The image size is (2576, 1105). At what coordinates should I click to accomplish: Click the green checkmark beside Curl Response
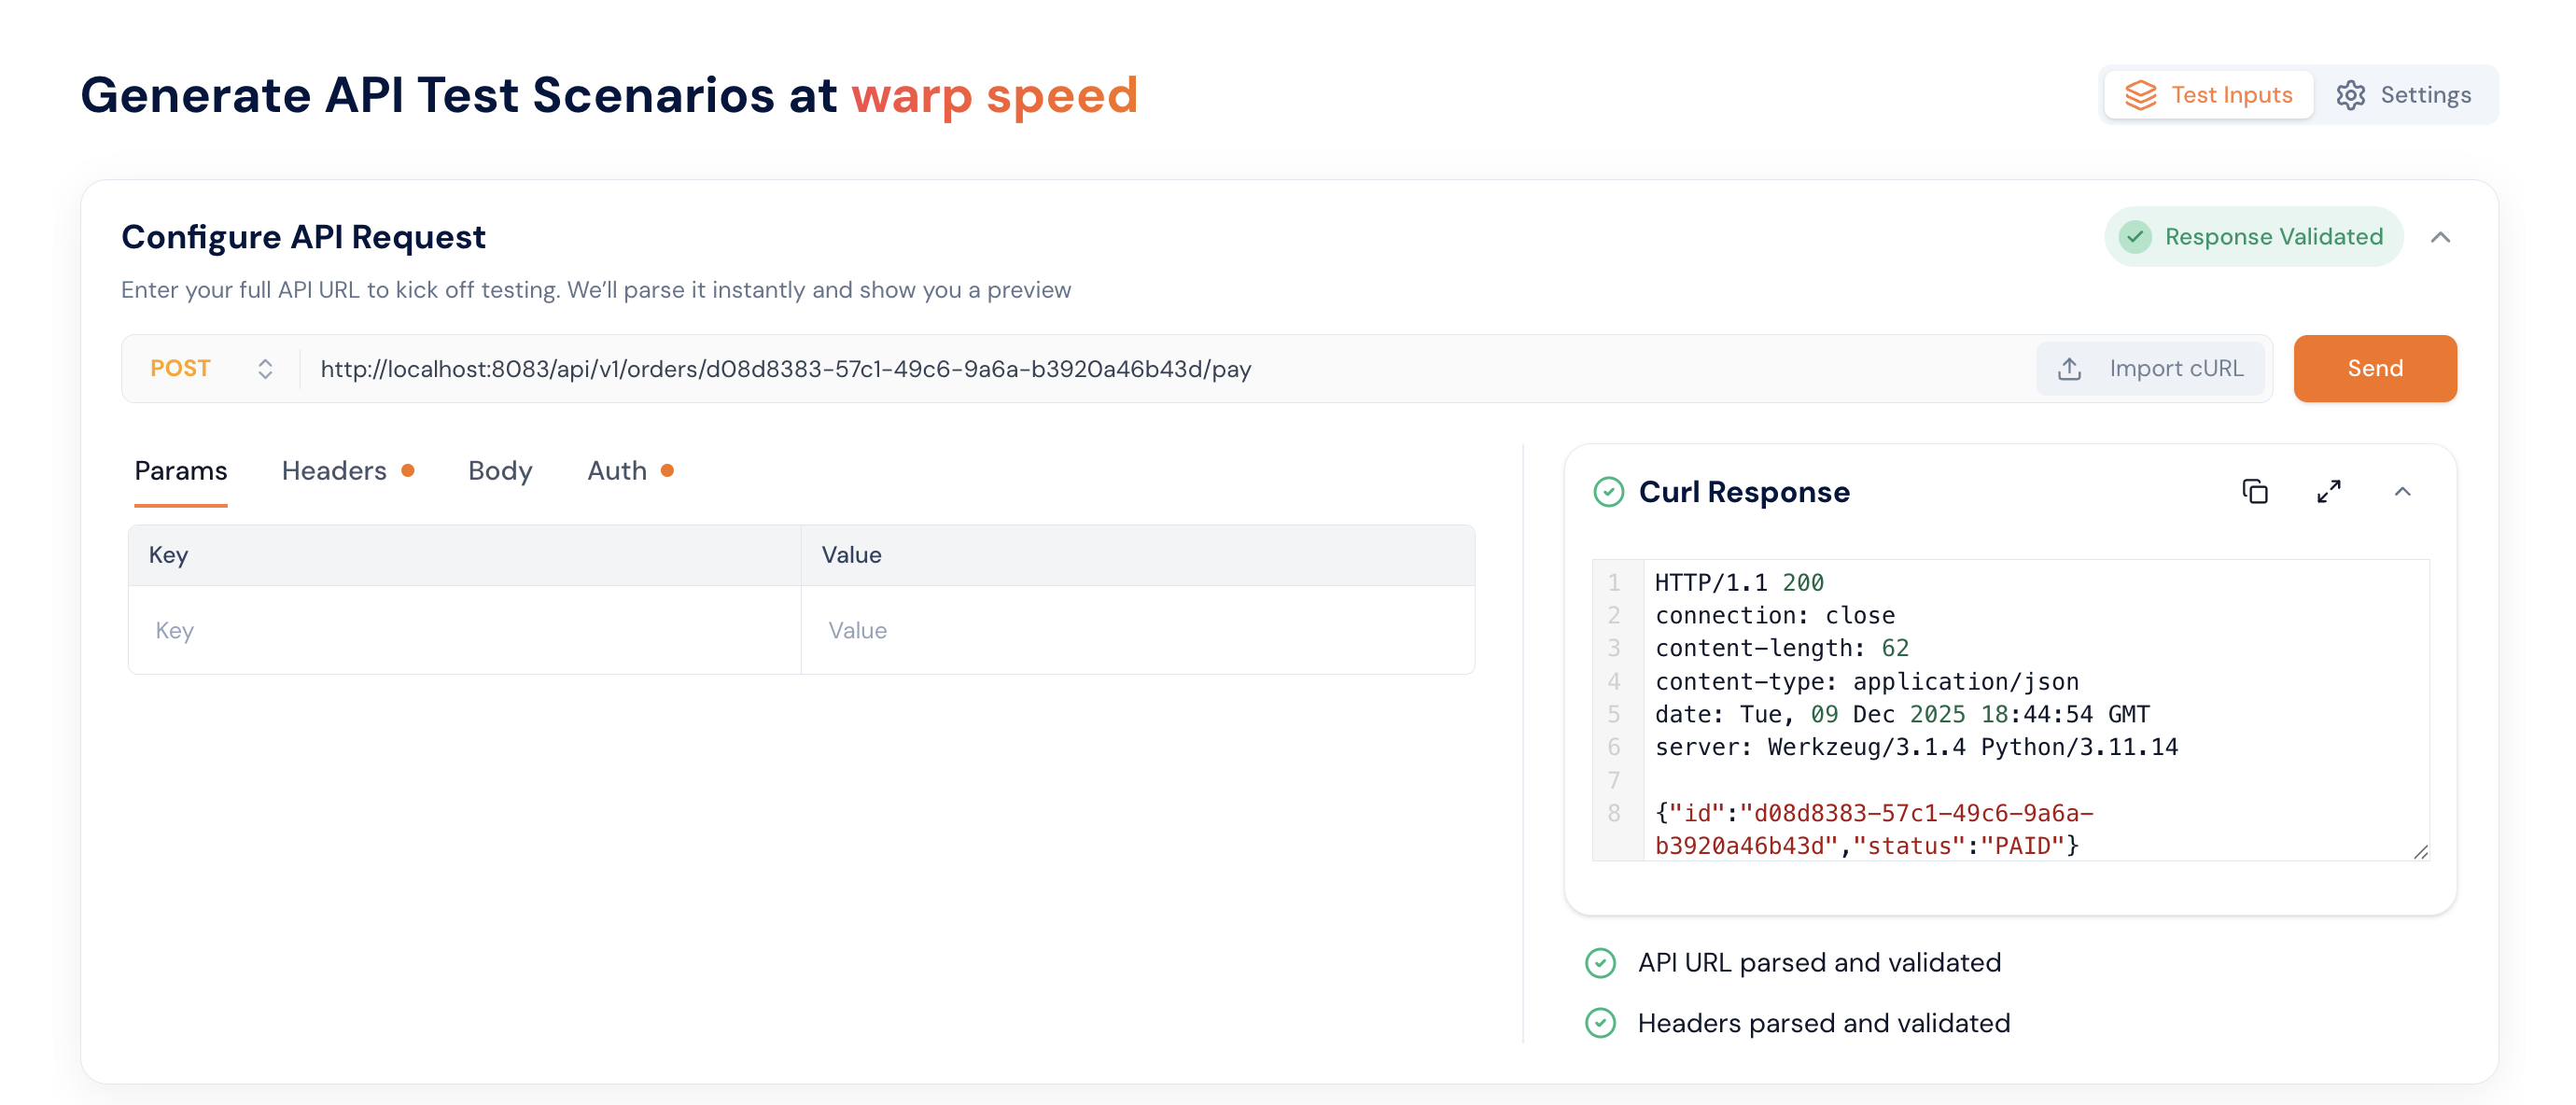point(1607,491)
